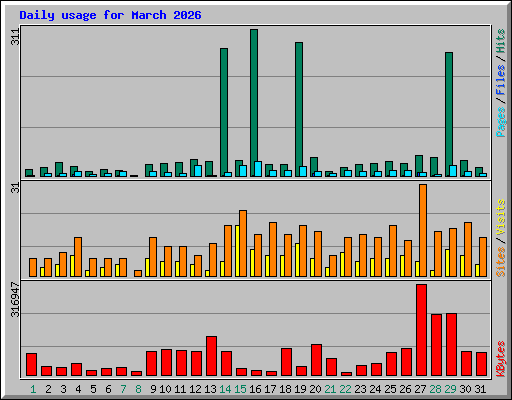Click the tallest red KBytes bar for day 27
Image resolution: width=512 pixels, height=400 pixels.
coord(421,330)
